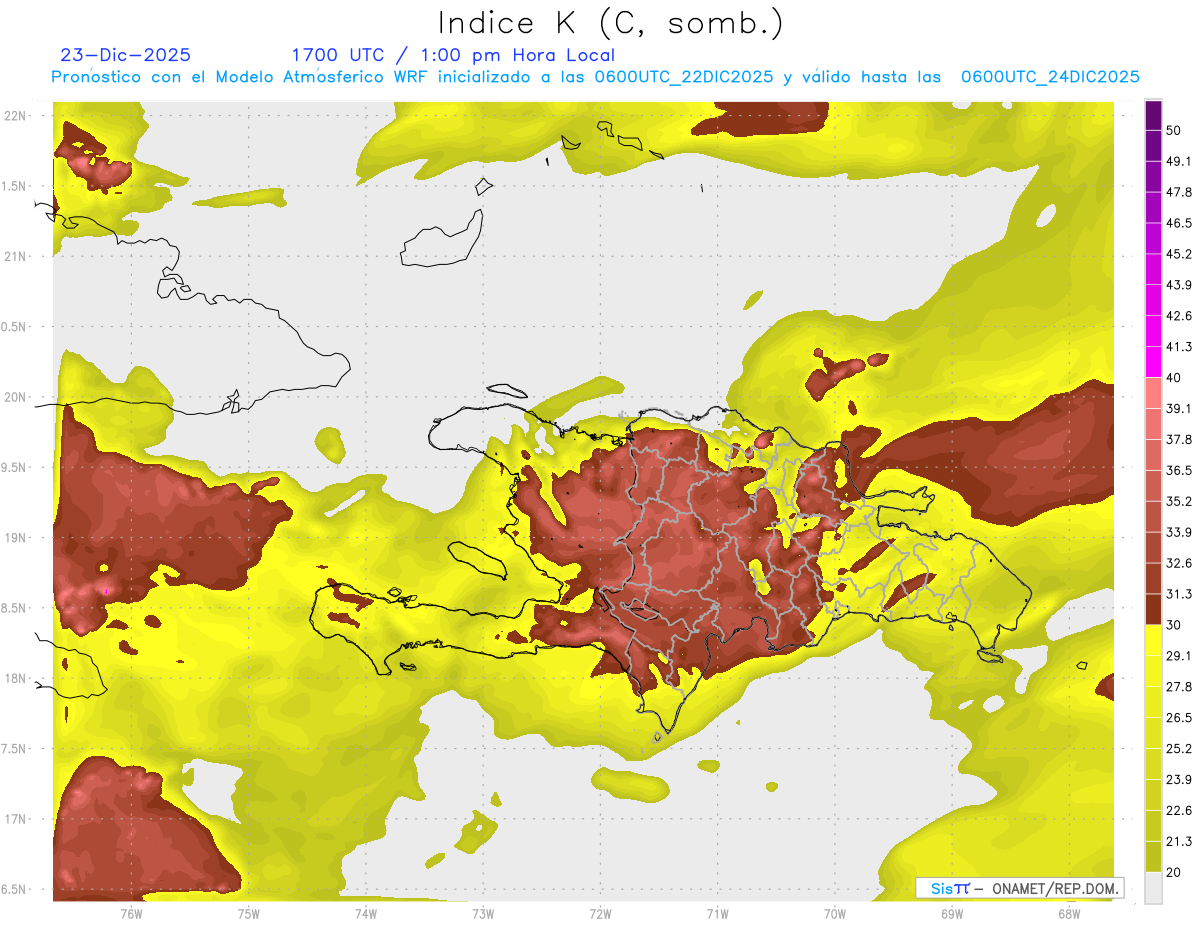Pick the dark brown legend band between 30 and 31.3
This screenshot has height=927, width=1200.
[x=1153, y=610]
